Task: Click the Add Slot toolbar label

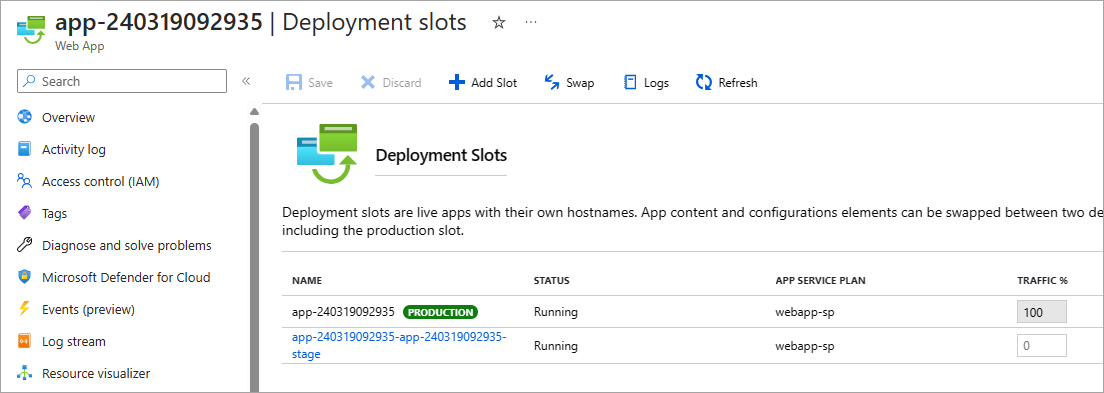Action: 494,82
